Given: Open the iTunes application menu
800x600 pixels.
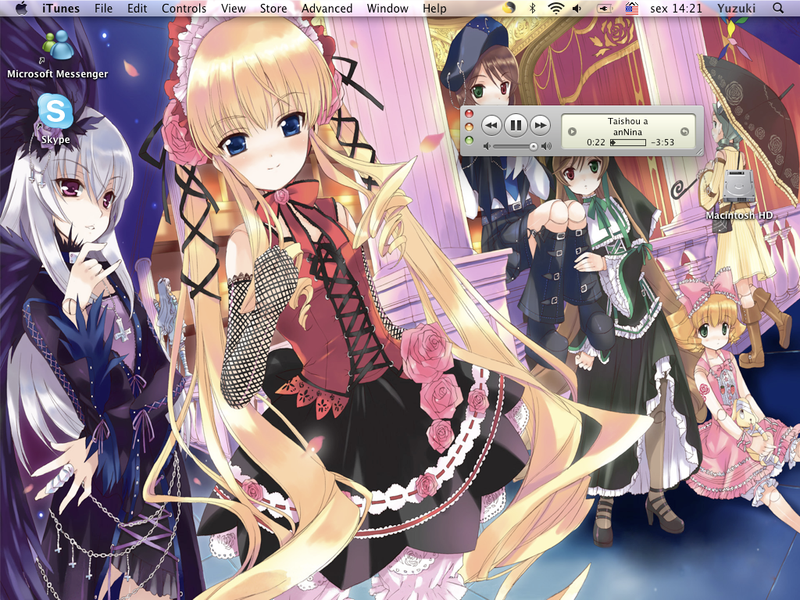Looking at the screenshot, I should point(60,8).
